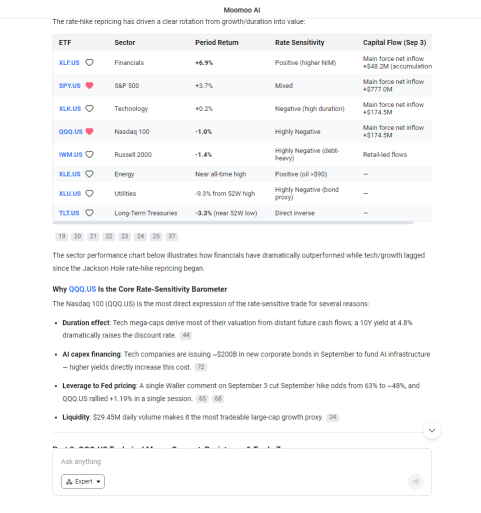The image size is (481, 513).
Task: Open the IWM.US ticker link
Action: [x=70, y=155]
